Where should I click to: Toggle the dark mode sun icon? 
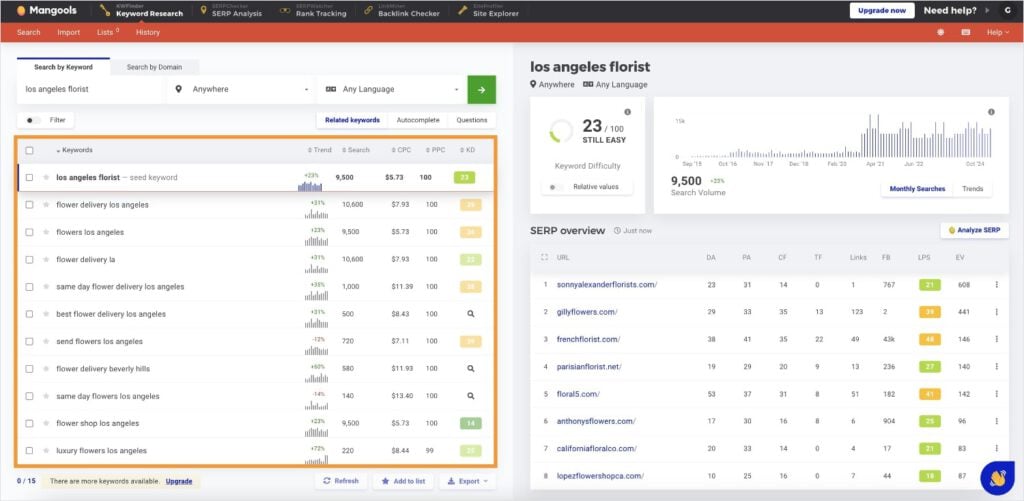pos(940,32)
